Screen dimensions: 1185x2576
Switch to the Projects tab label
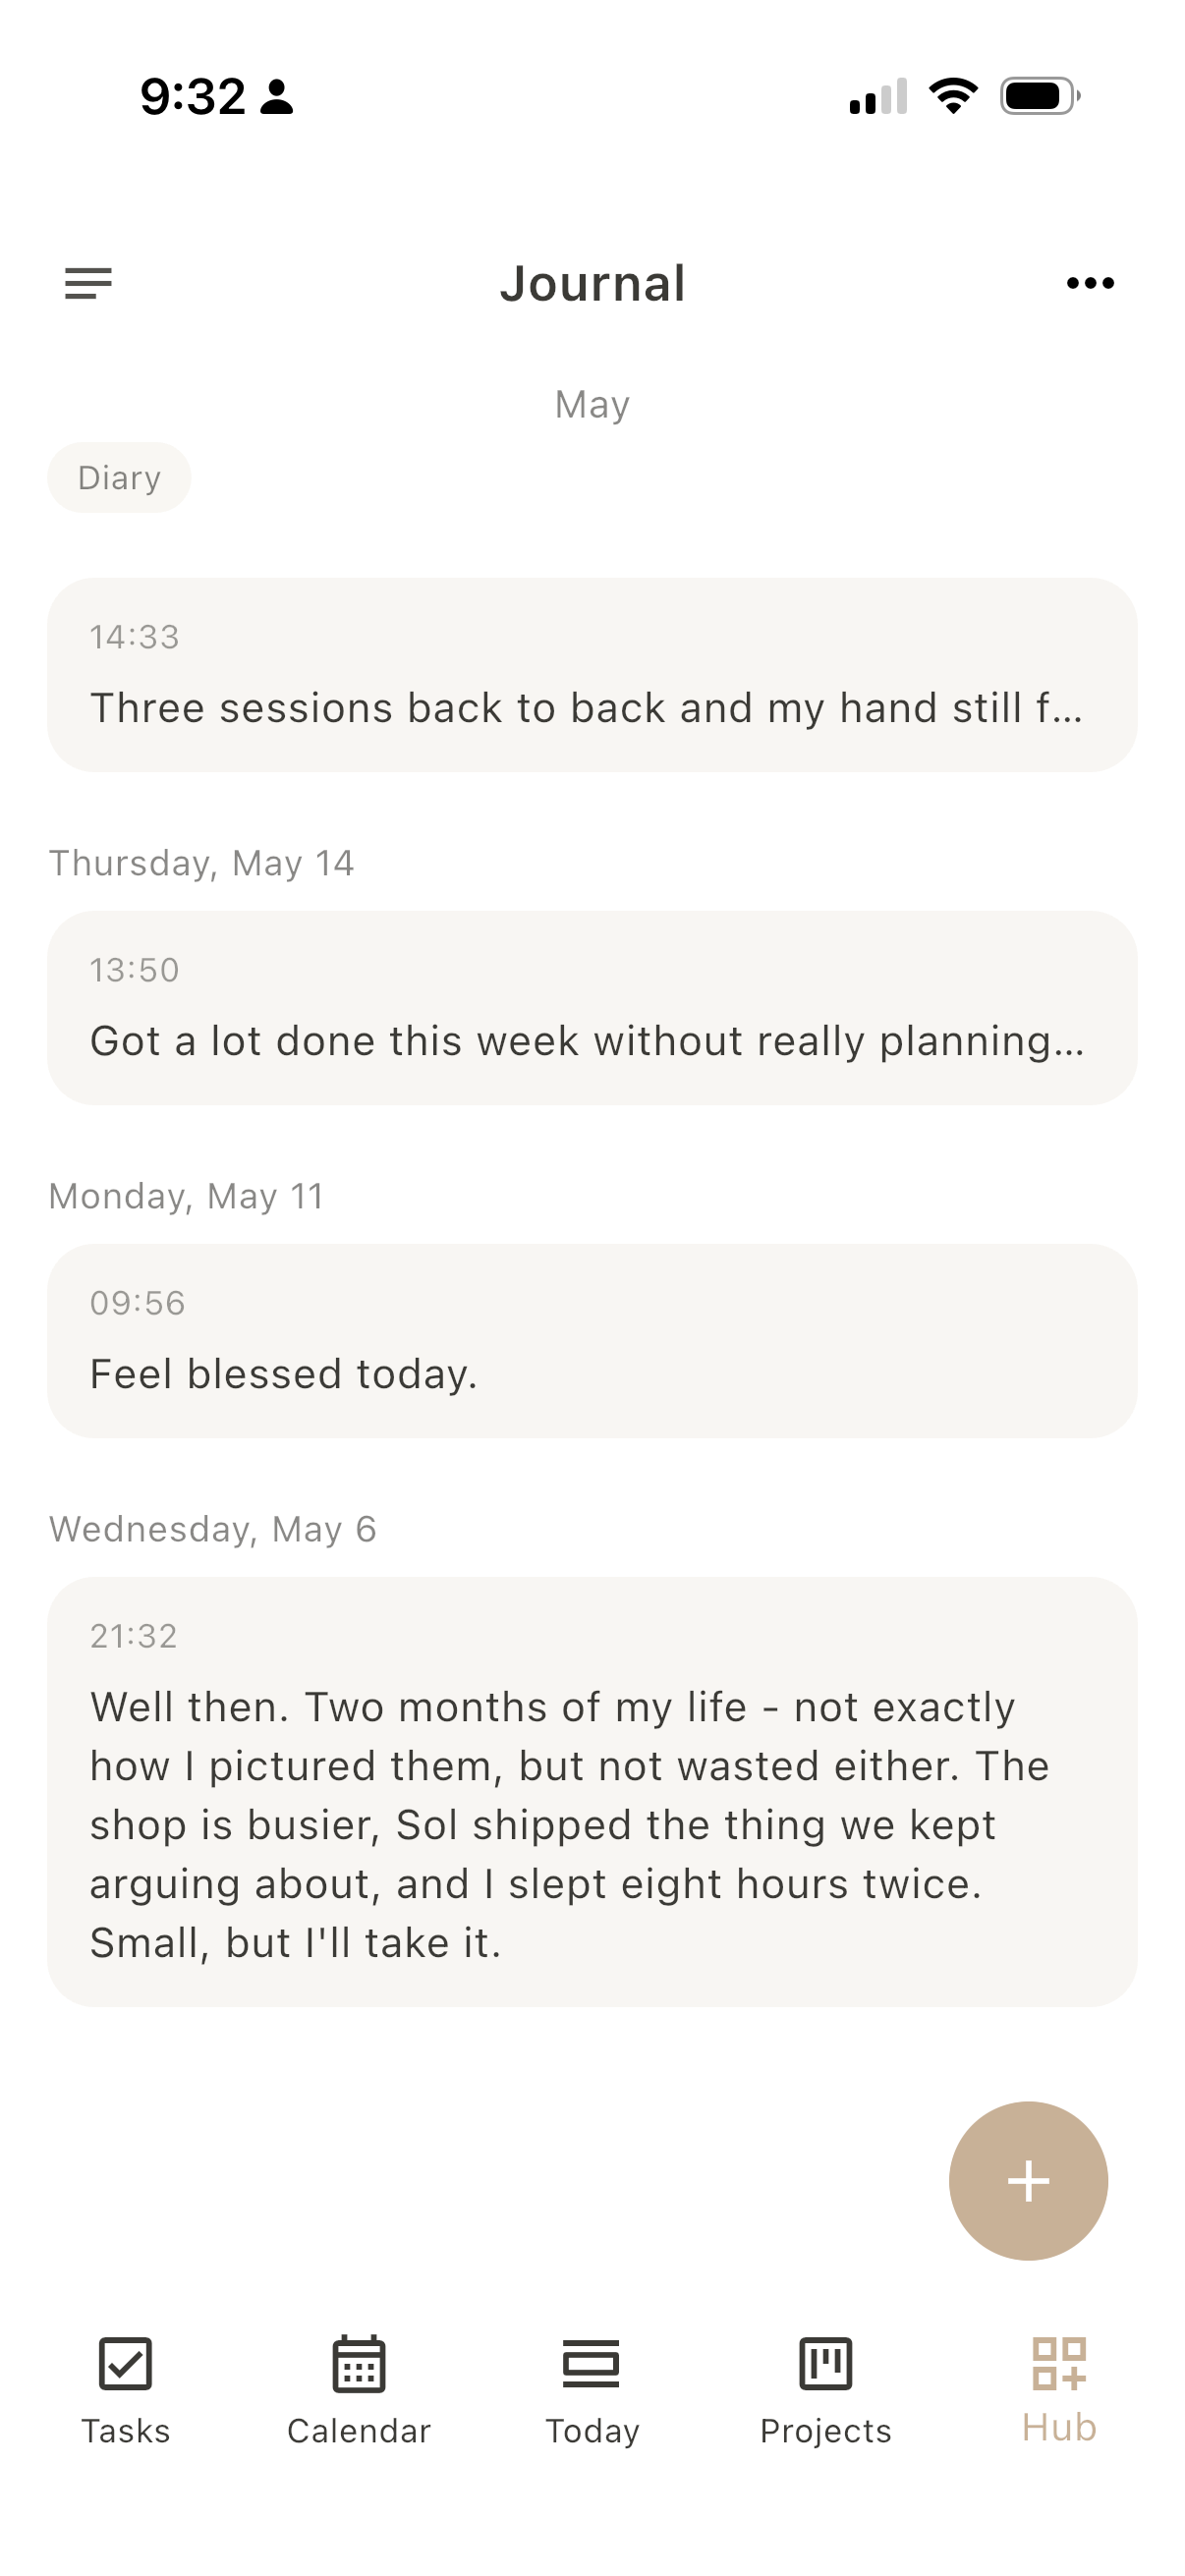[x=826, y=2431]
